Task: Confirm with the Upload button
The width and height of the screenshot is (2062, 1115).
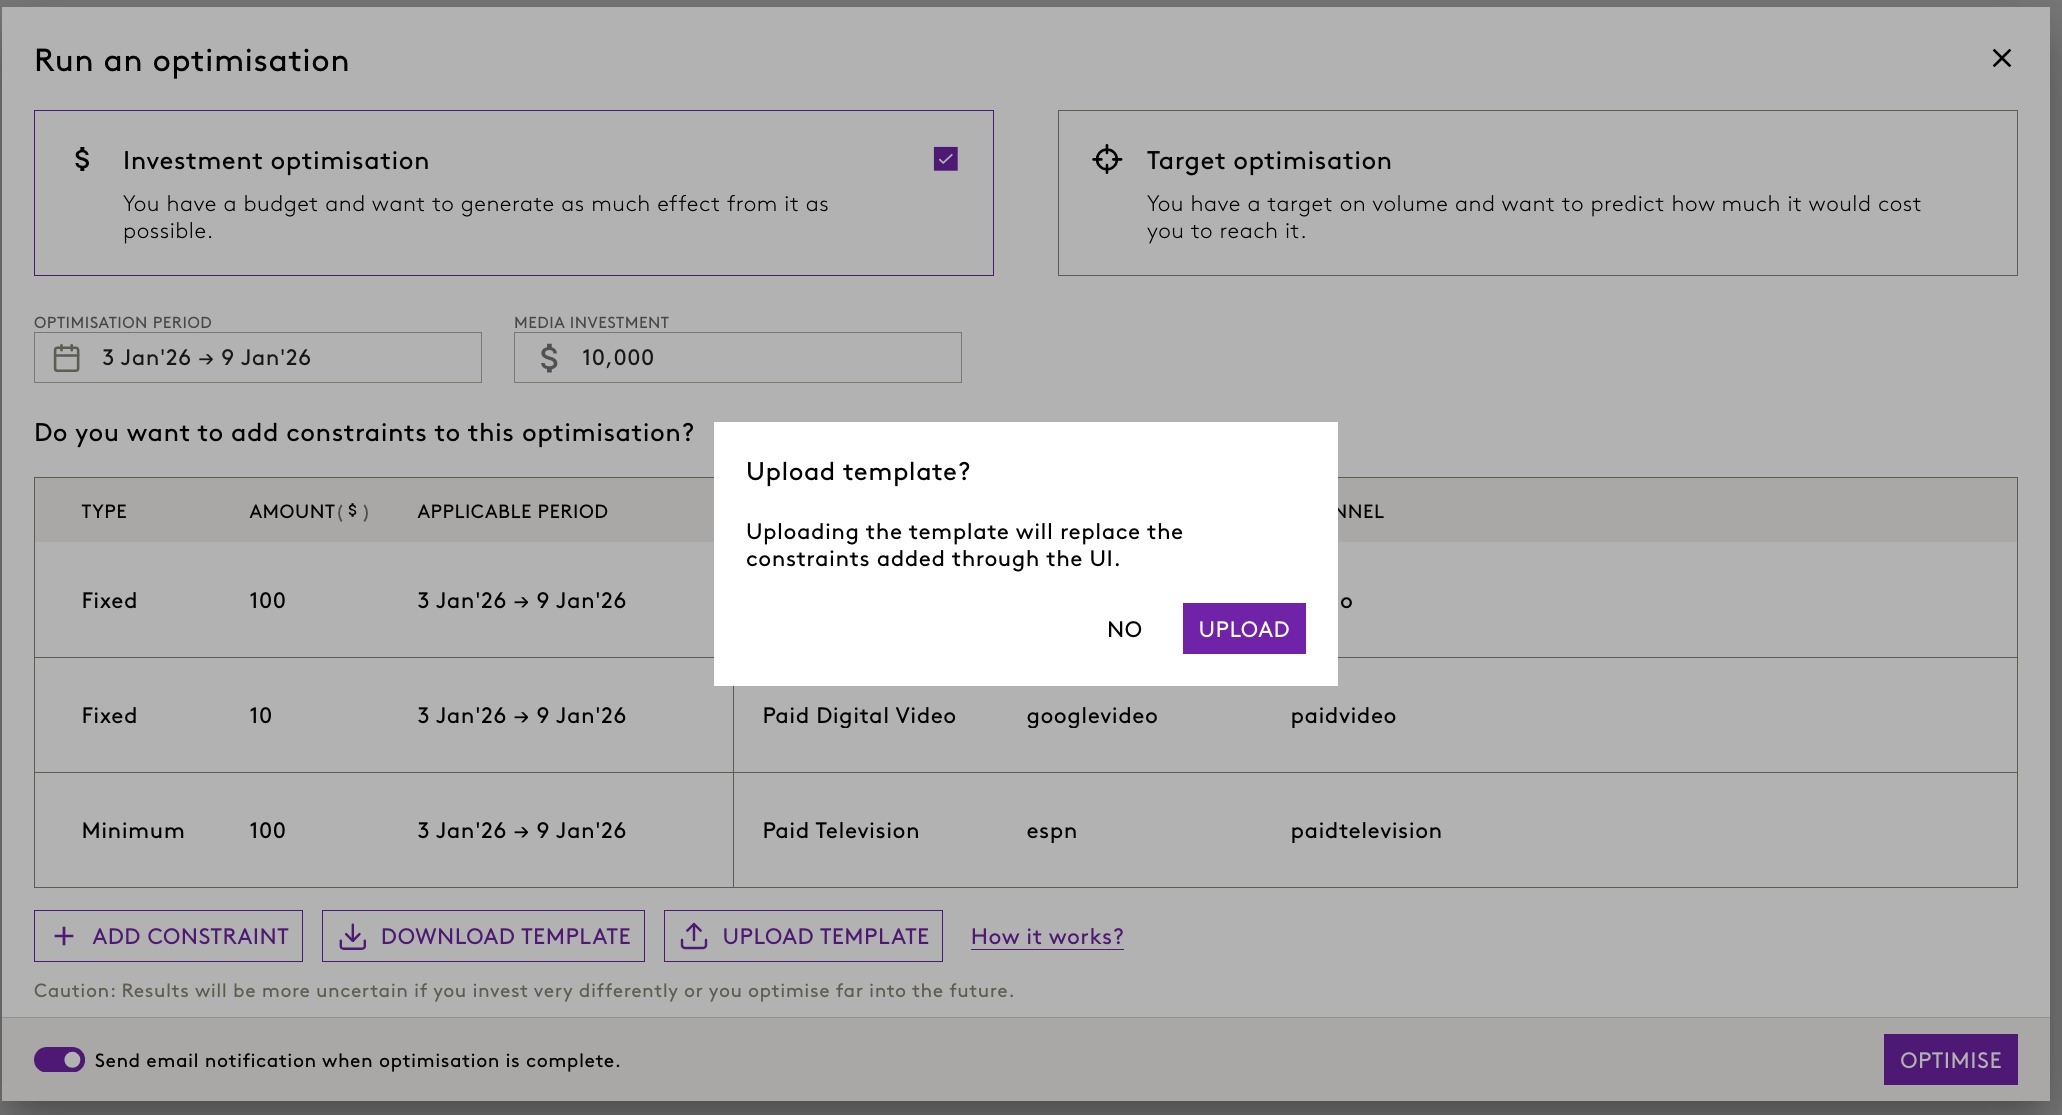Action: coord(1243,629)
